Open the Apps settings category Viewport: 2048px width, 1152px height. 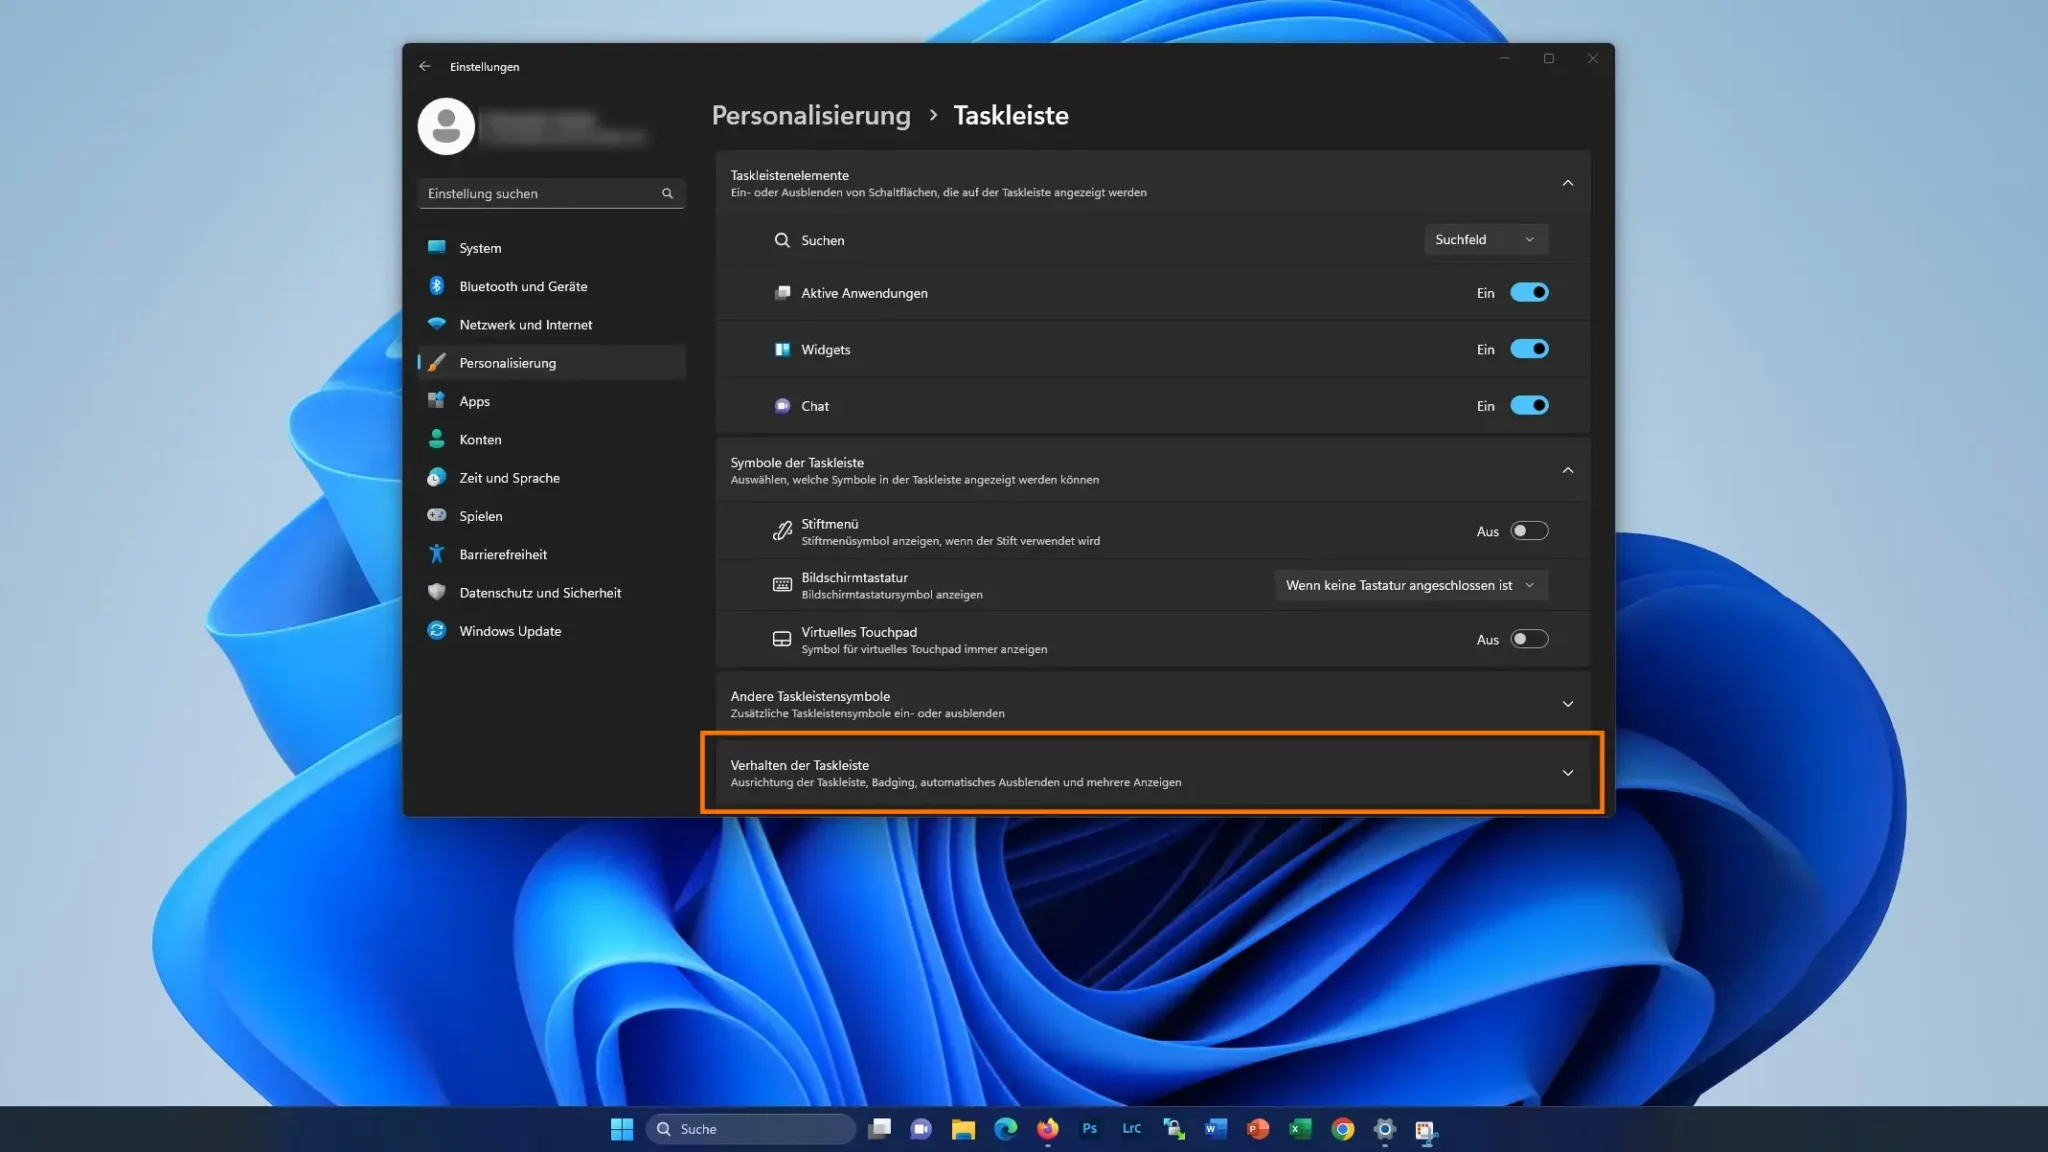551,401
